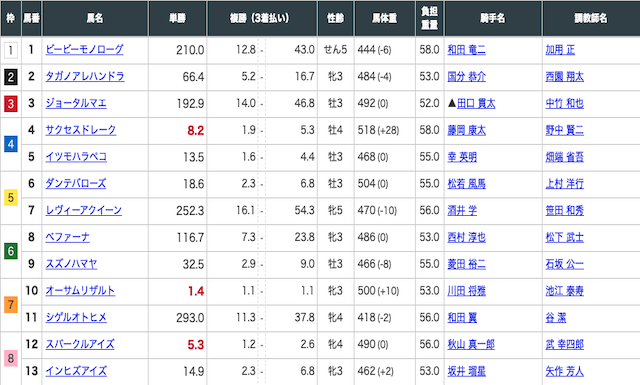Open horse link ビービーモノローグ

coord(84,50)
